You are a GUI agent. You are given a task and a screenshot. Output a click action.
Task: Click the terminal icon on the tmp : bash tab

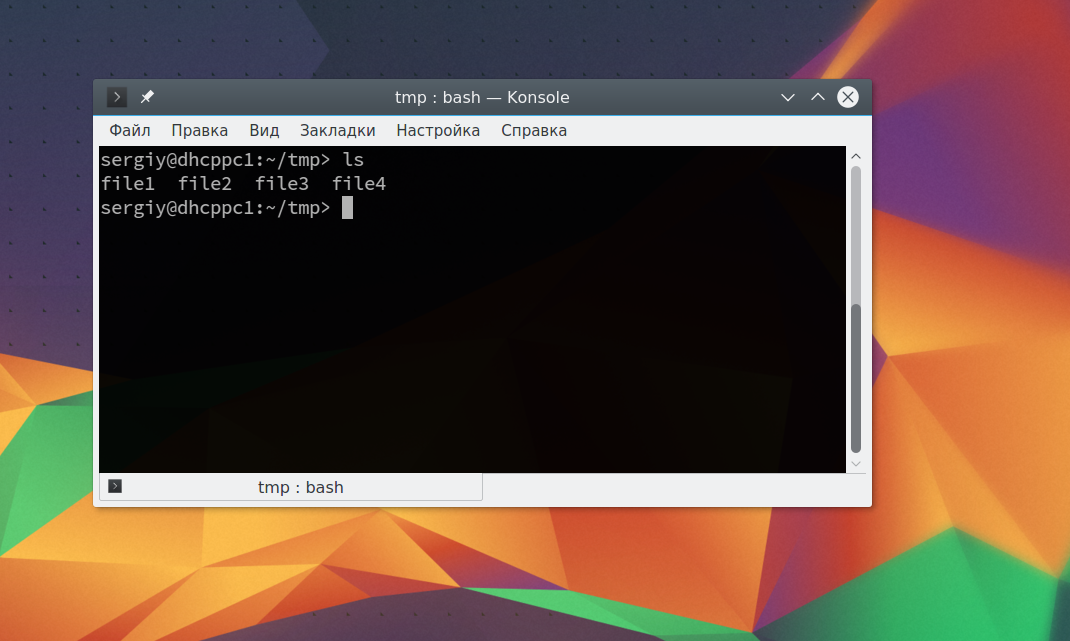[x=116, y=486]
